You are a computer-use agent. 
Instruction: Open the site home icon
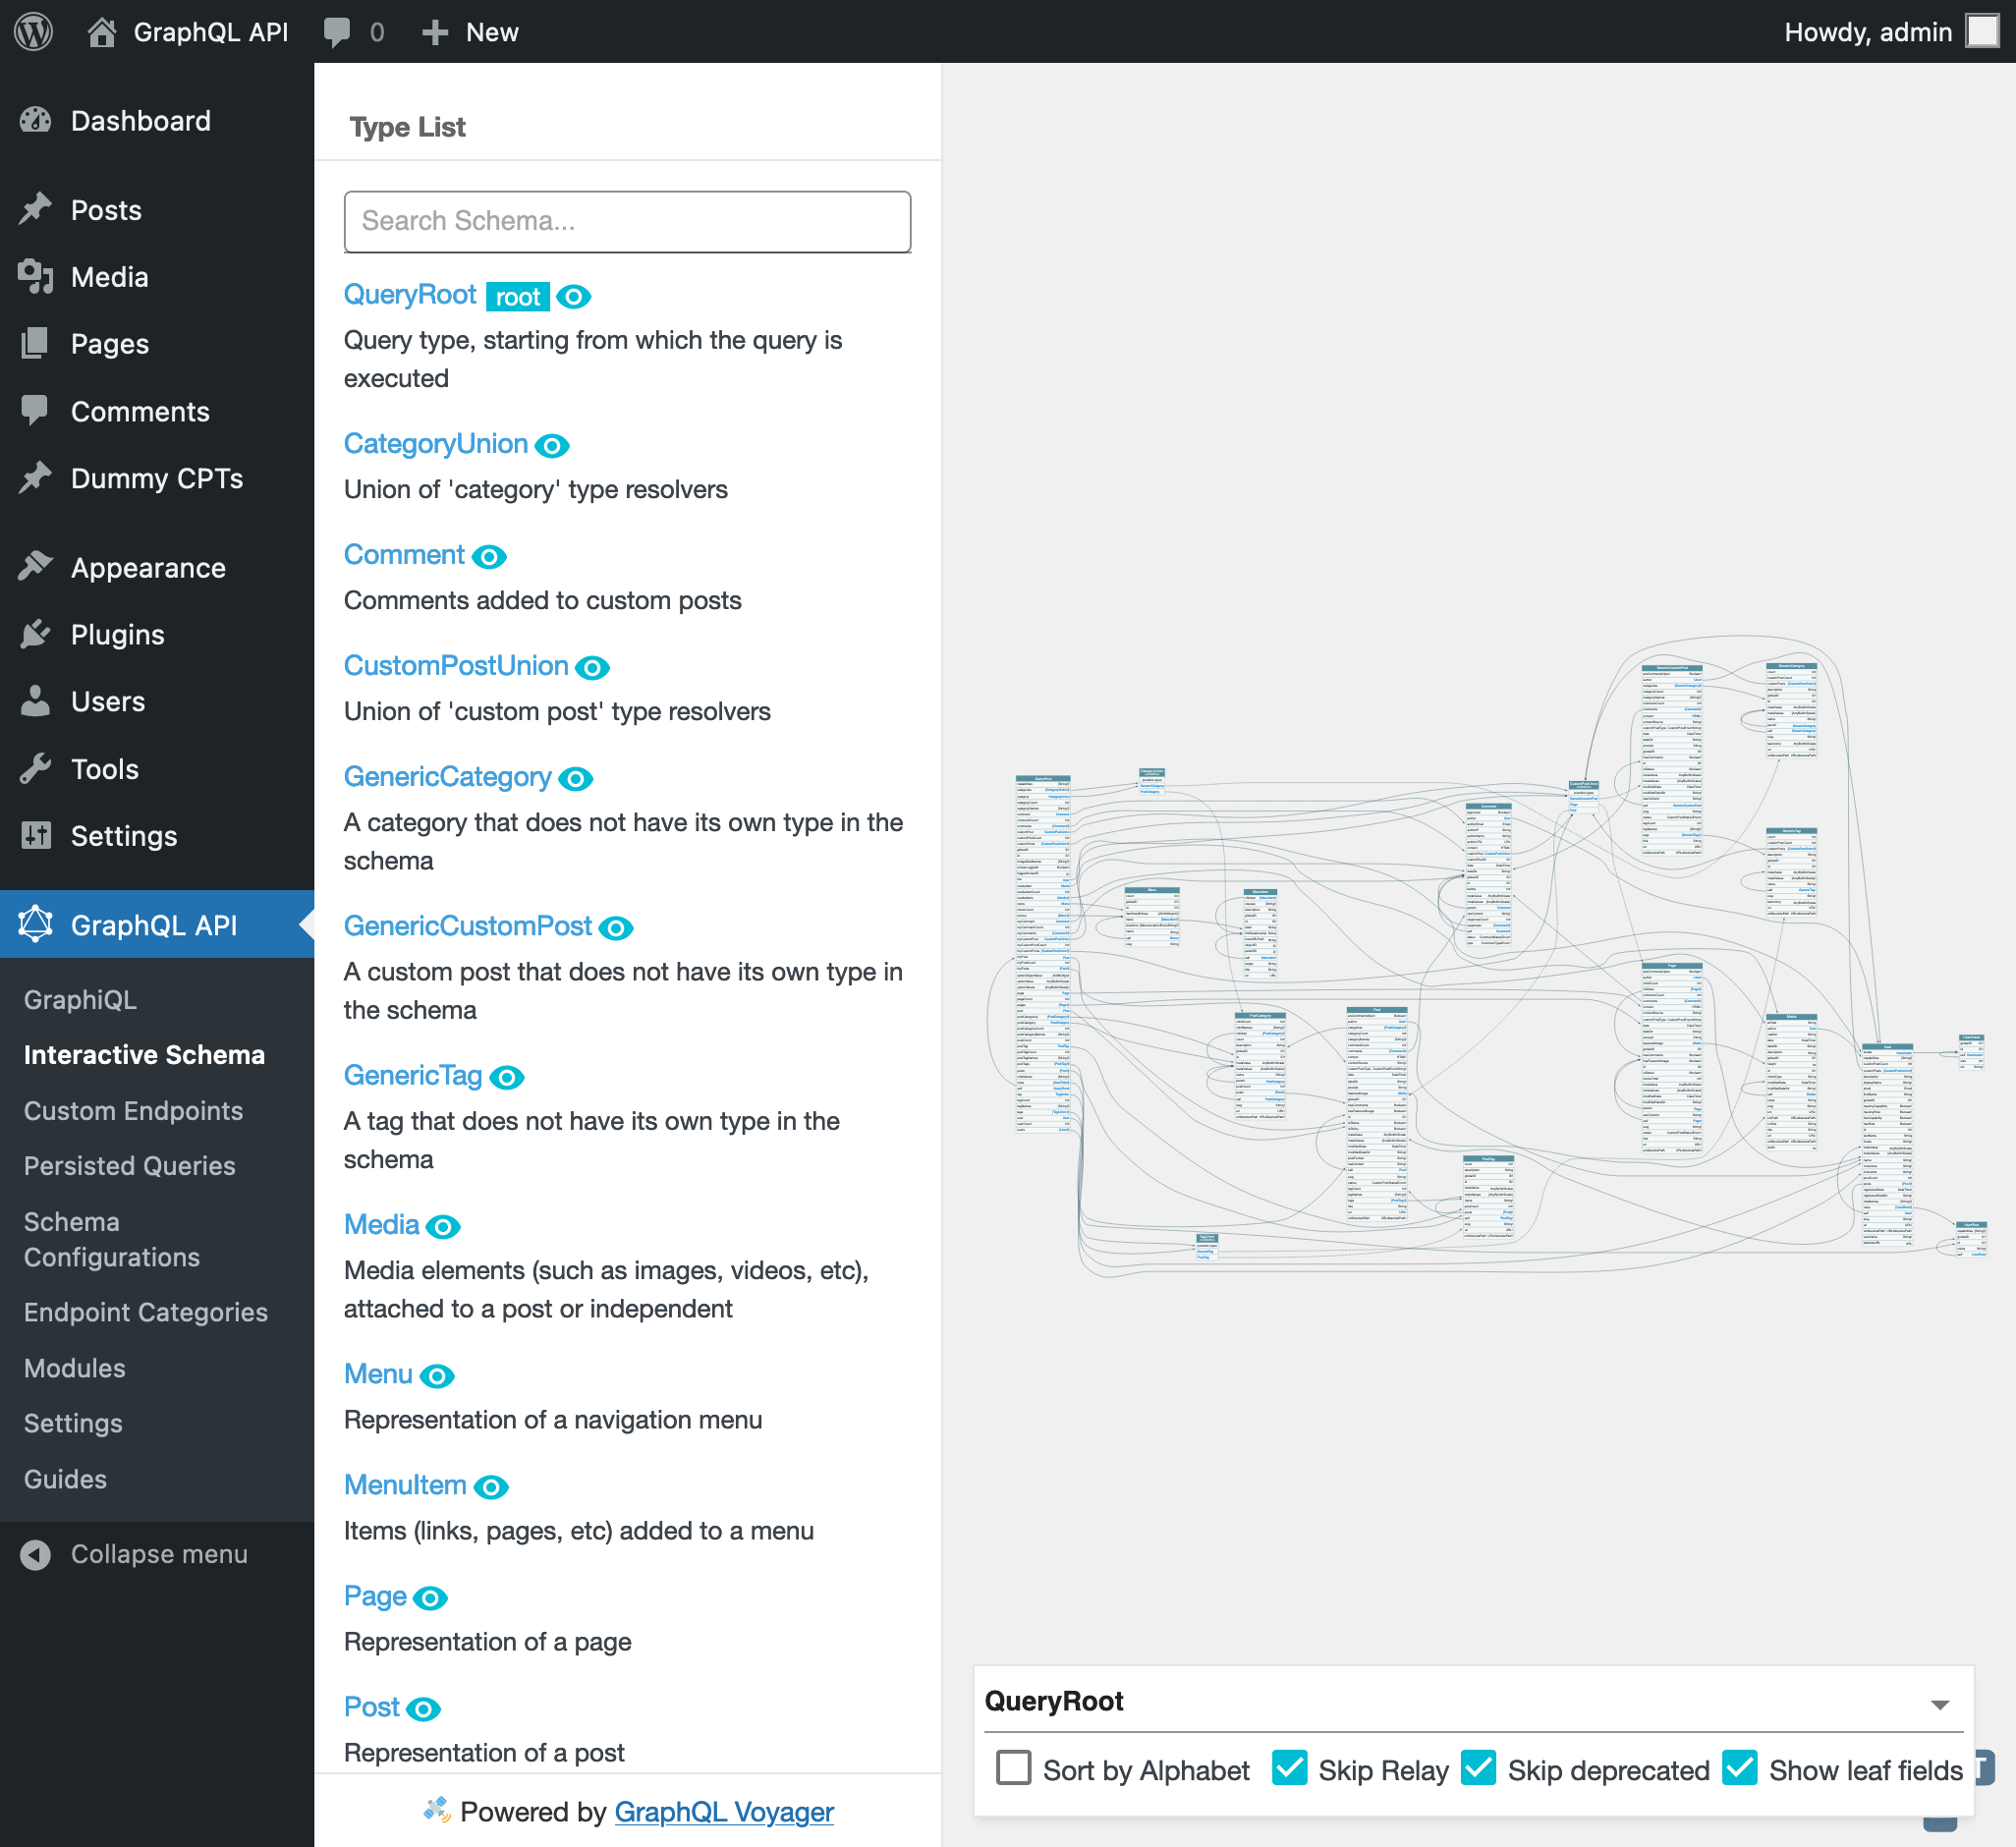(101, 32)
